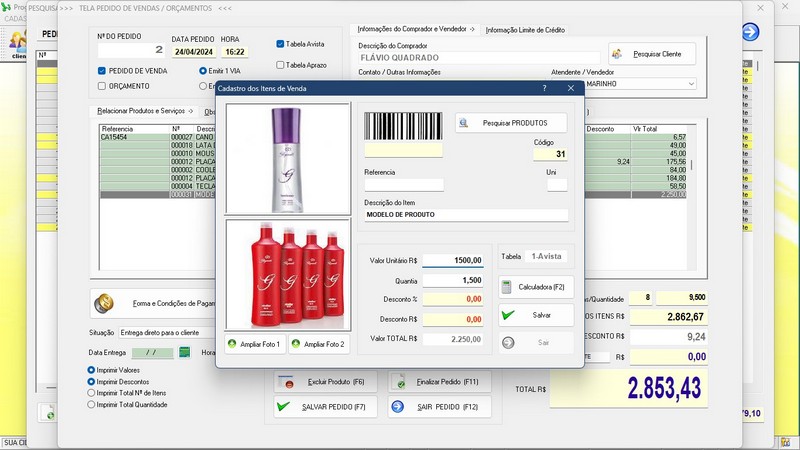Click the barcode image in item dialog
Viewport: 800px width, 450px height.
click(403, 127)
